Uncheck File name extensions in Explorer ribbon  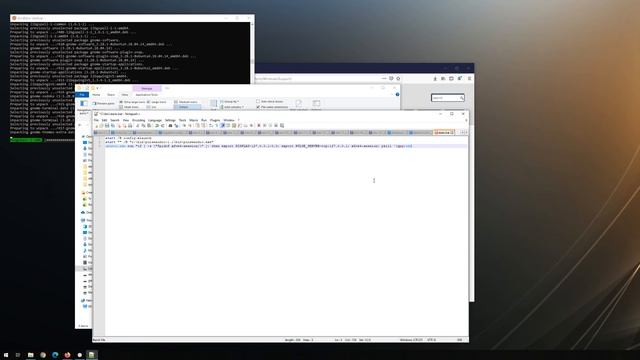[x=272, y=107]
